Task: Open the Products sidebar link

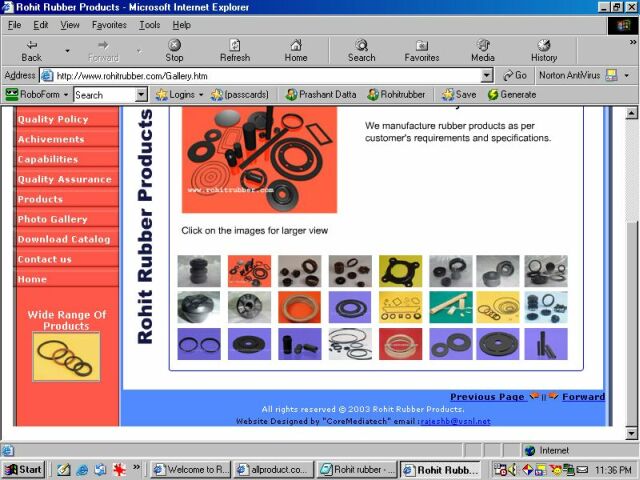Action: pyautogui.click(x=40, y=199)
